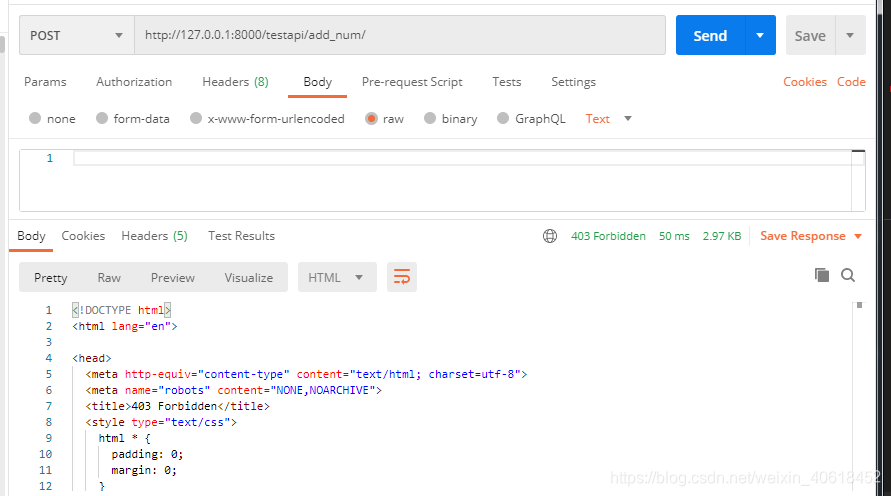Click the 403 Forbidden status text
The image size is (891, 496).
(x=608, y=236)
